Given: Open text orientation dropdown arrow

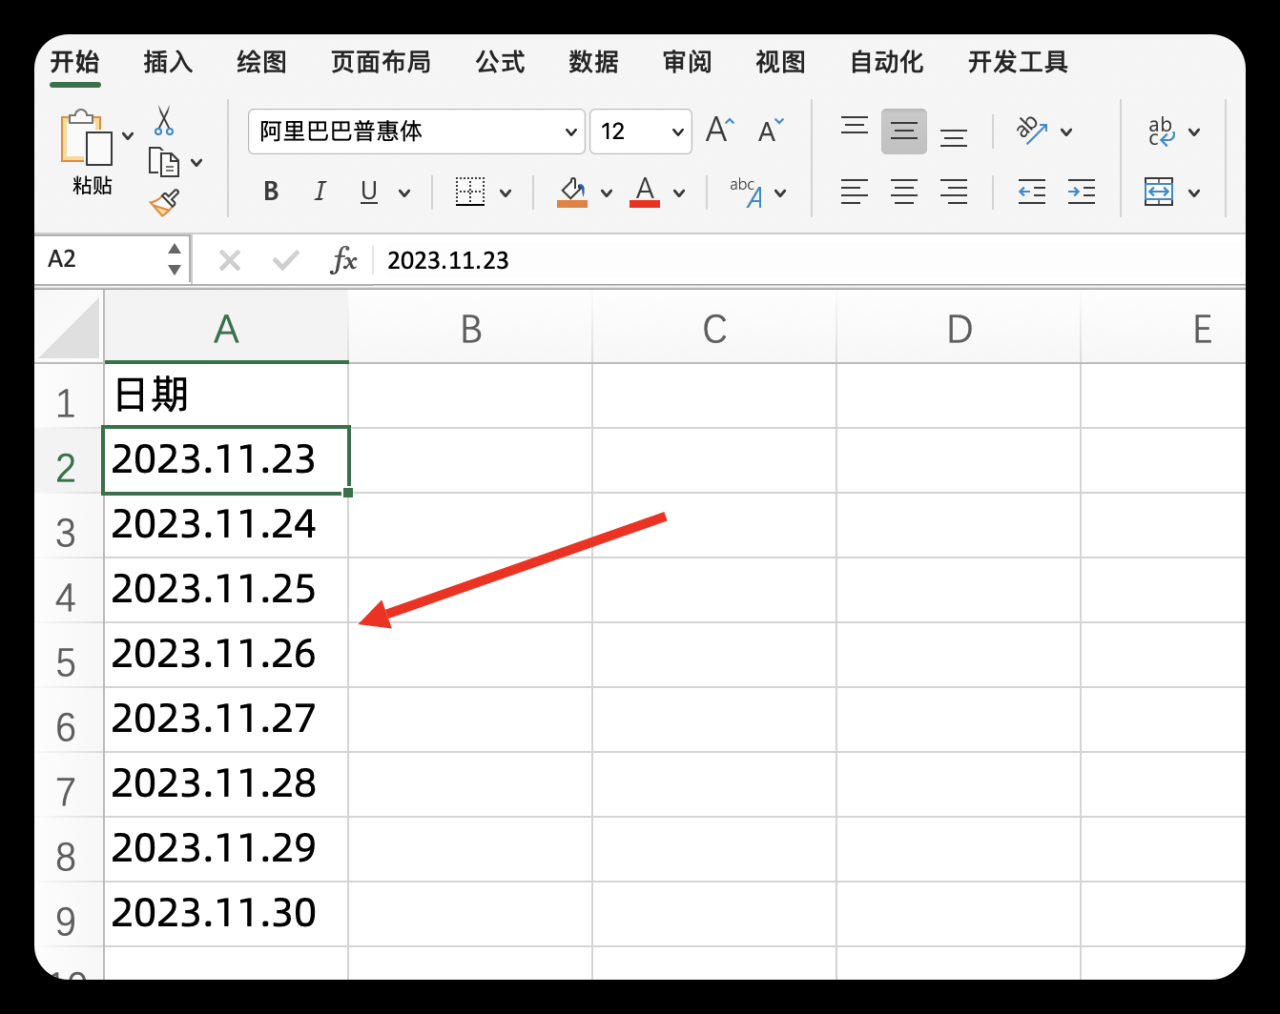Looking at the screenshot, I should click(1066, 132).
